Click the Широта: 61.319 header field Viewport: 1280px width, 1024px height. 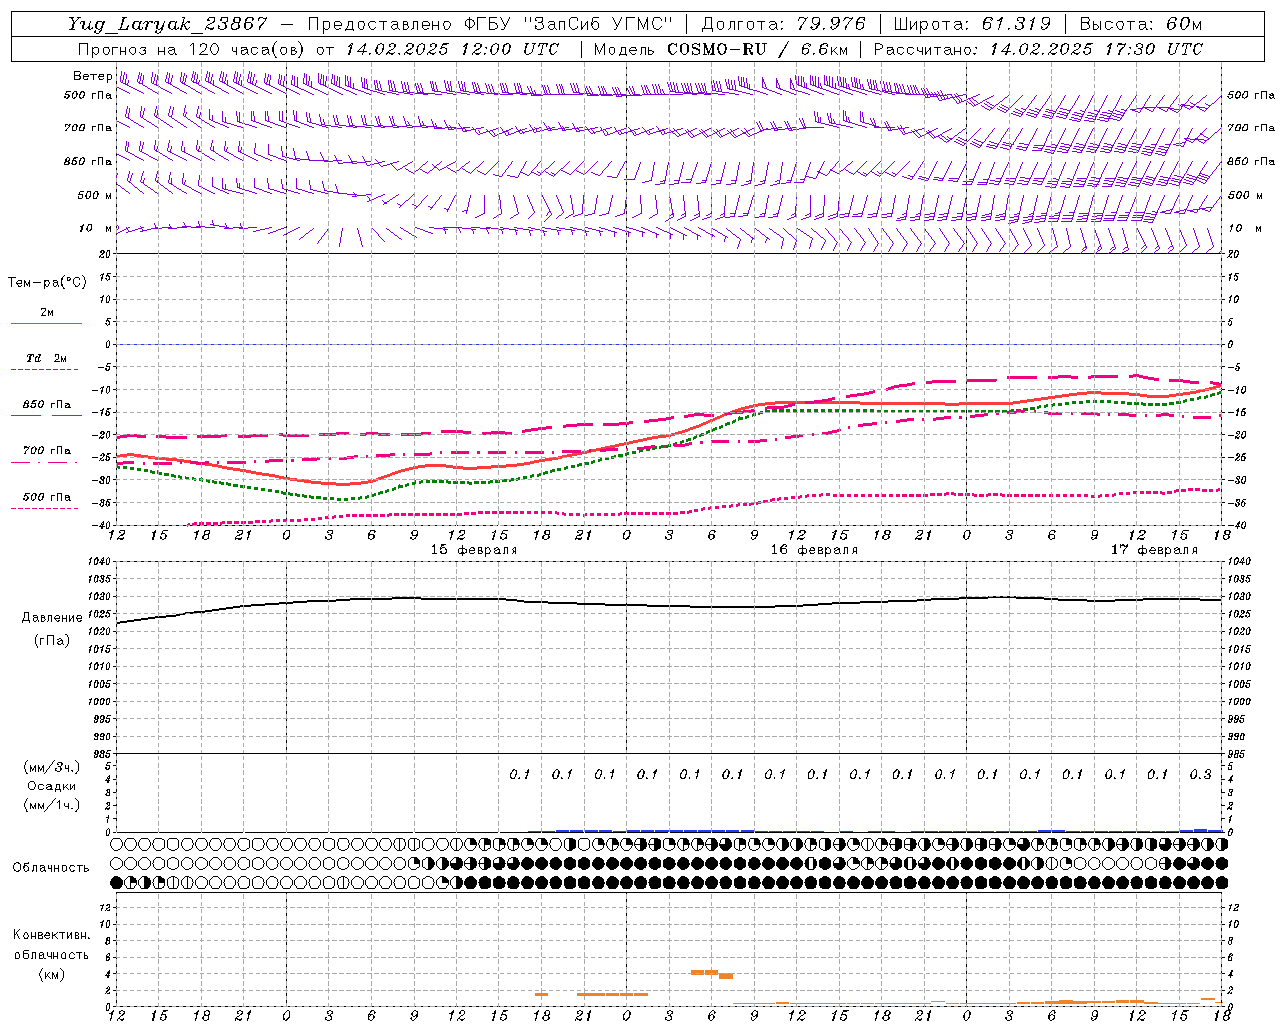[x=972, y=24]
